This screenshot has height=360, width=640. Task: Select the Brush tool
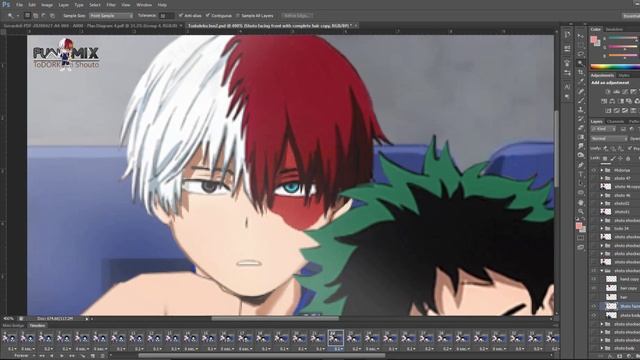tap(580, 100)
